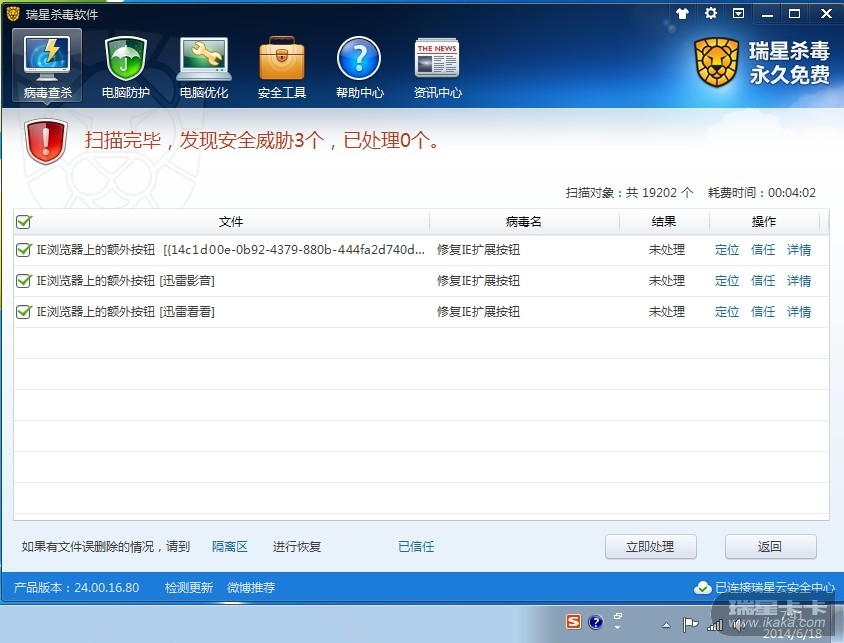844x643 pixels.
Task: Click the skin (shirt) icon in title bar
Action: tap(683, 14)
